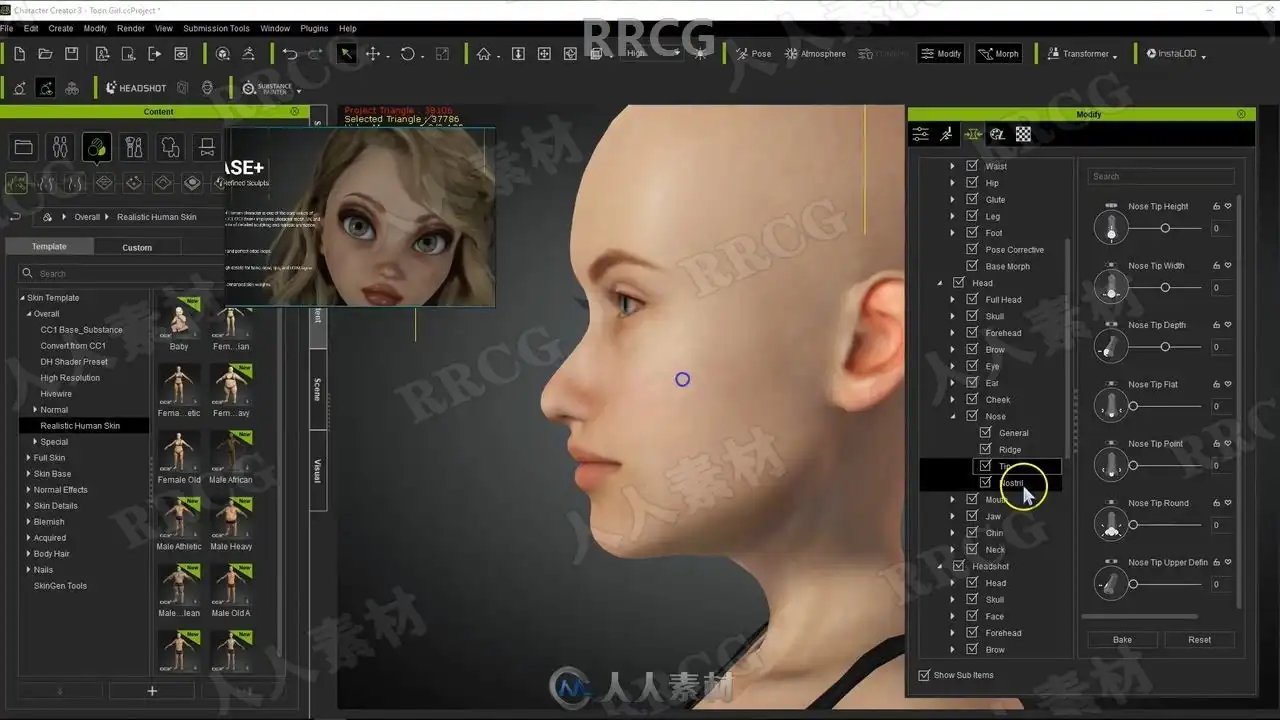Open the Transformer tool

click(1082, 54)
